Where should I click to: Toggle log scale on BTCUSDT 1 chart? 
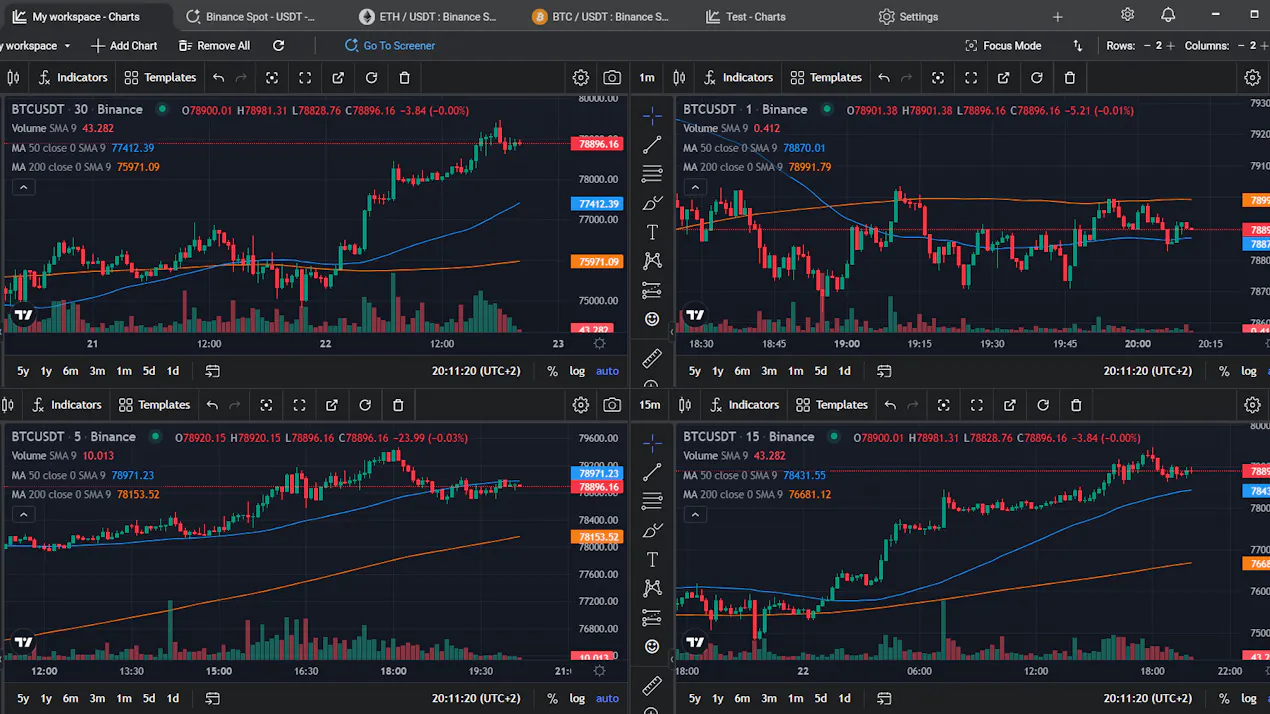1249,371
